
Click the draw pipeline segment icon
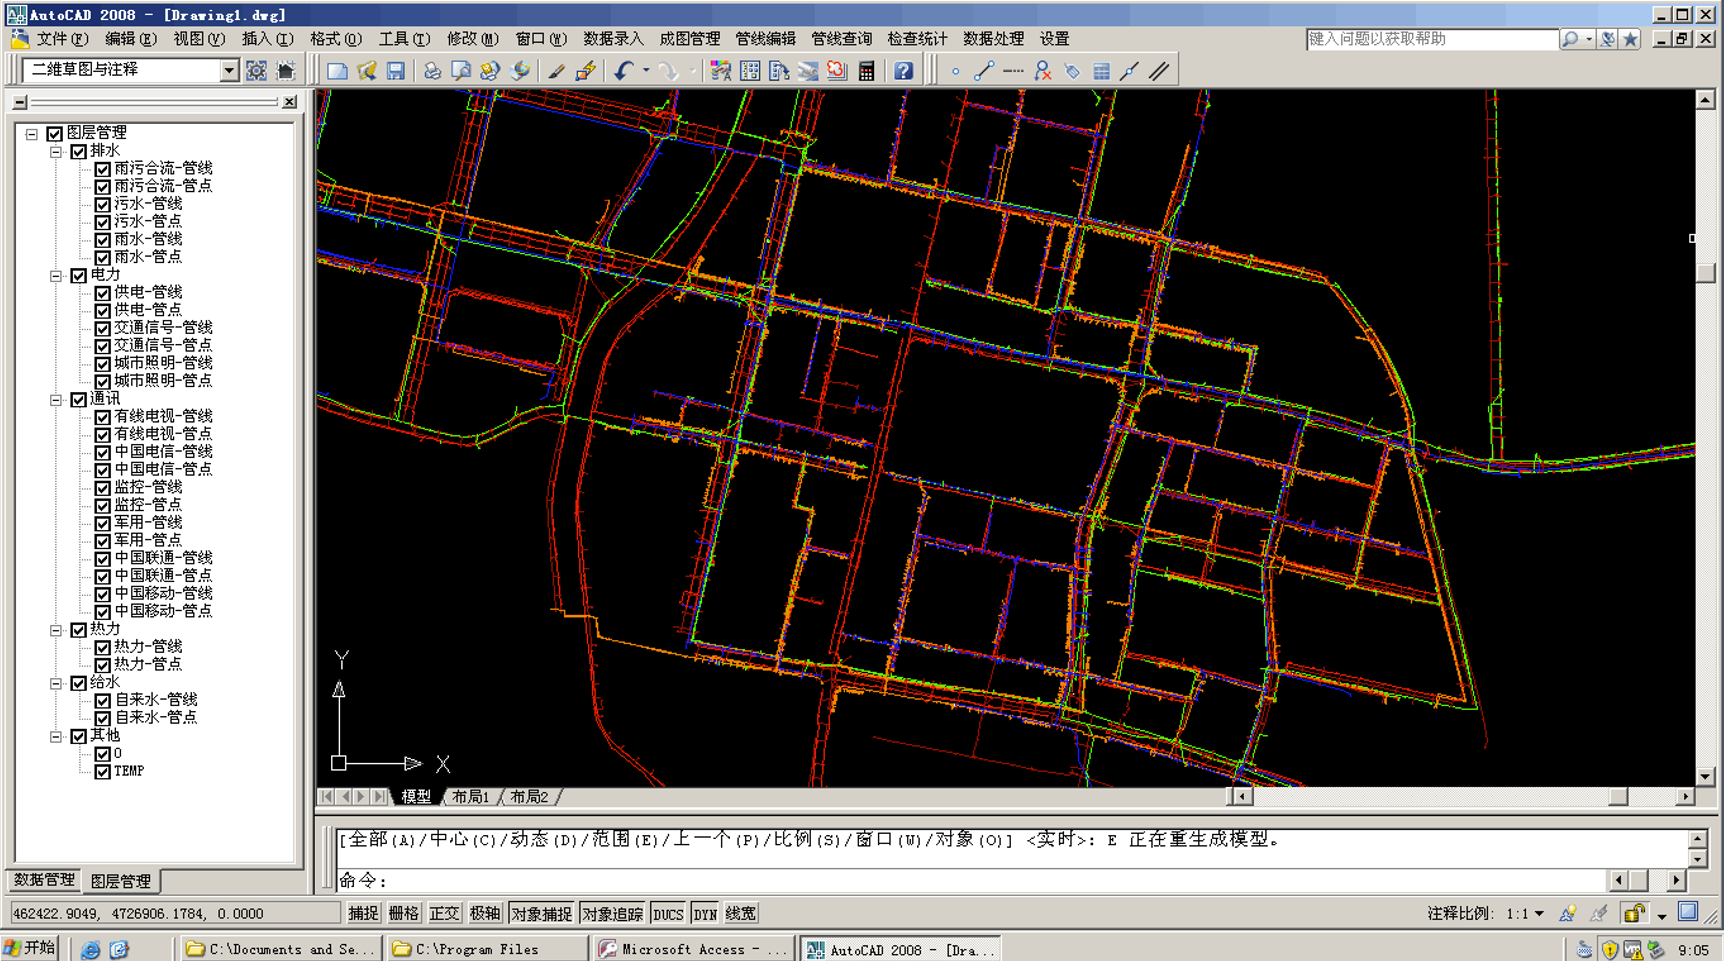point(984,71)
